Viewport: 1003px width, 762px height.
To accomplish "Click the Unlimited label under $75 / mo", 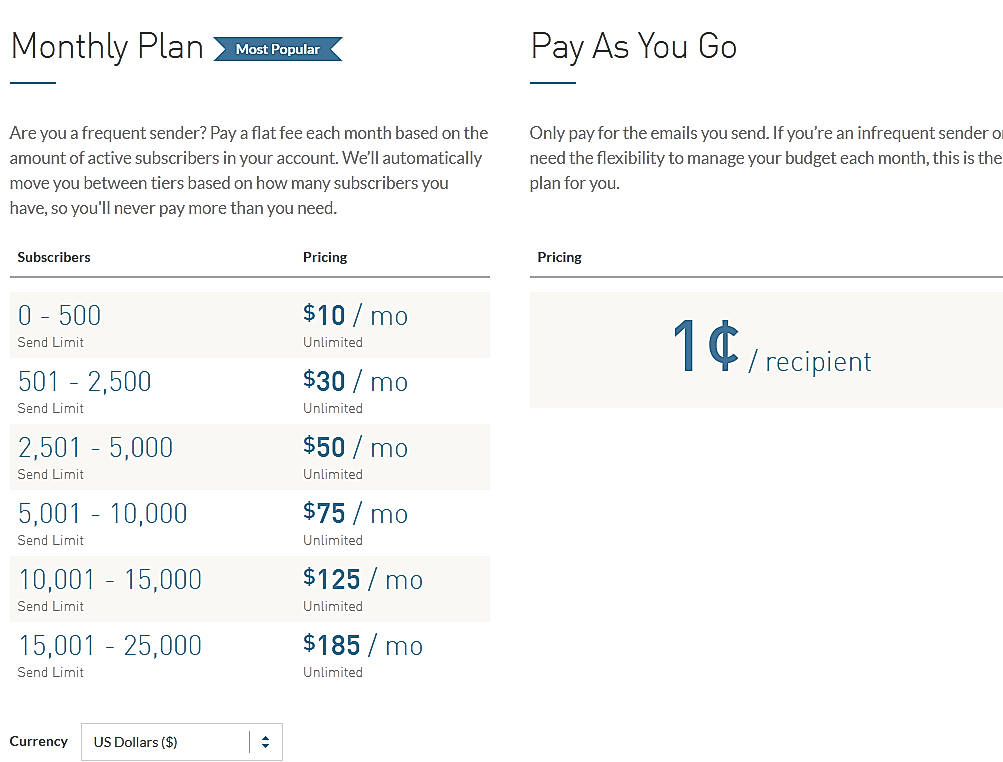I will click(333, 540).
